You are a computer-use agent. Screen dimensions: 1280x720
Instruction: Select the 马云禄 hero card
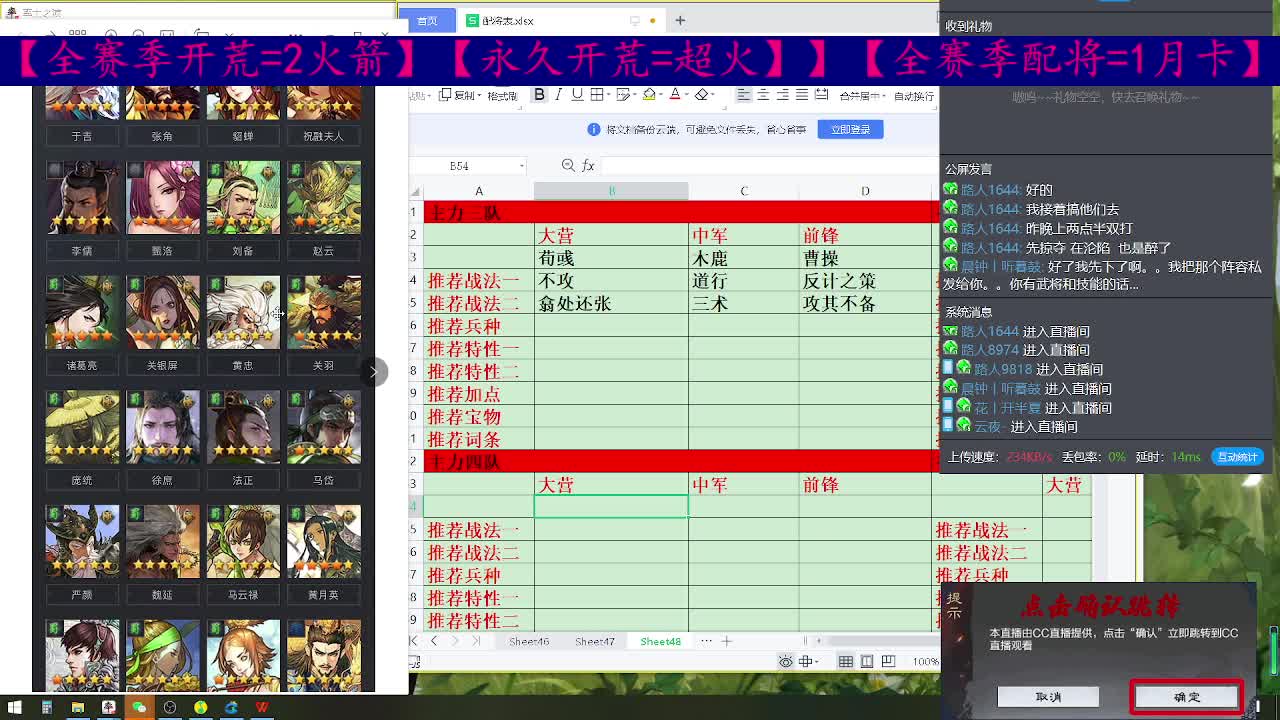click(243, 553)
